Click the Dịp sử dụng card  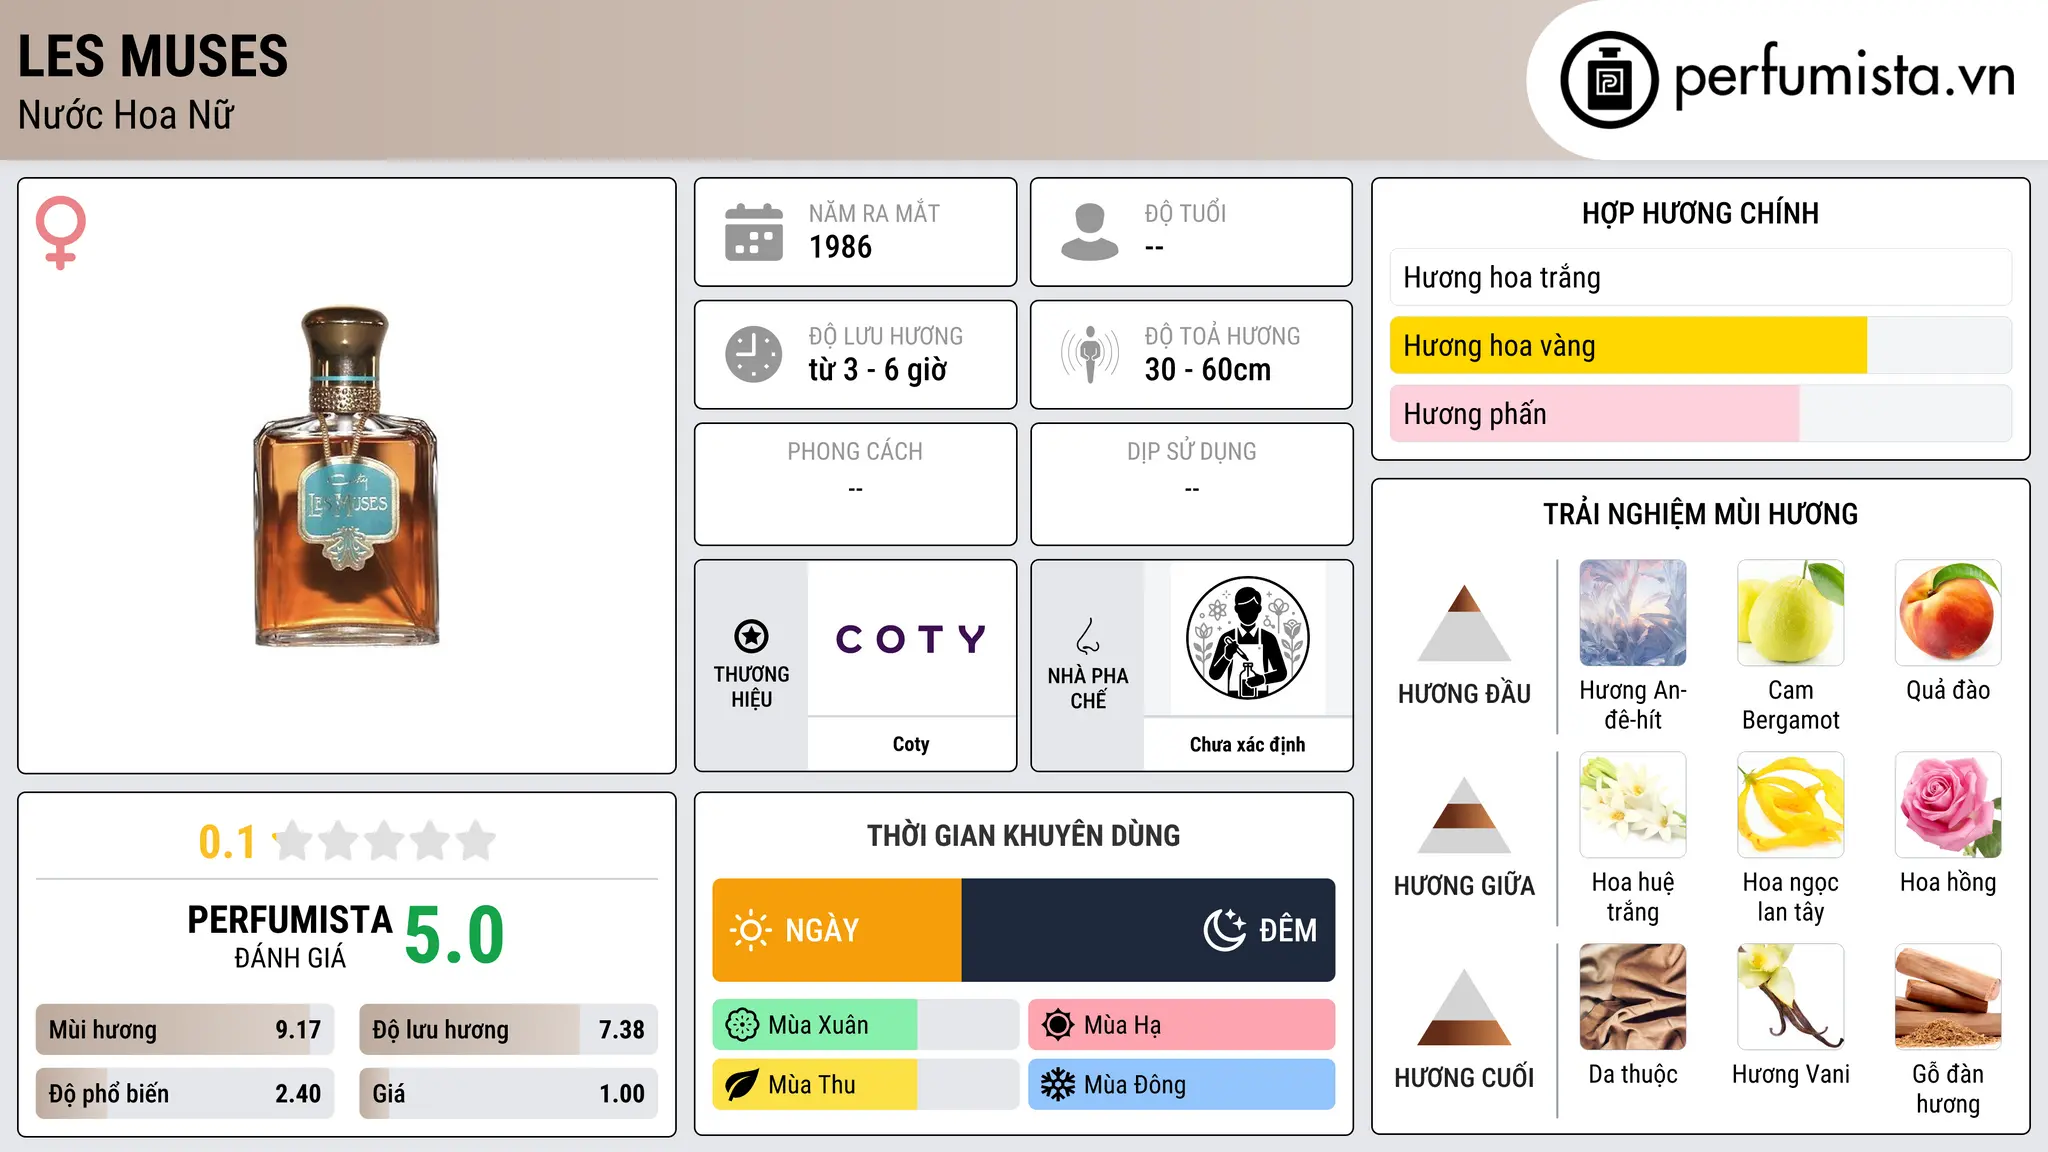pyautogui.click(x=1191, y=484)
